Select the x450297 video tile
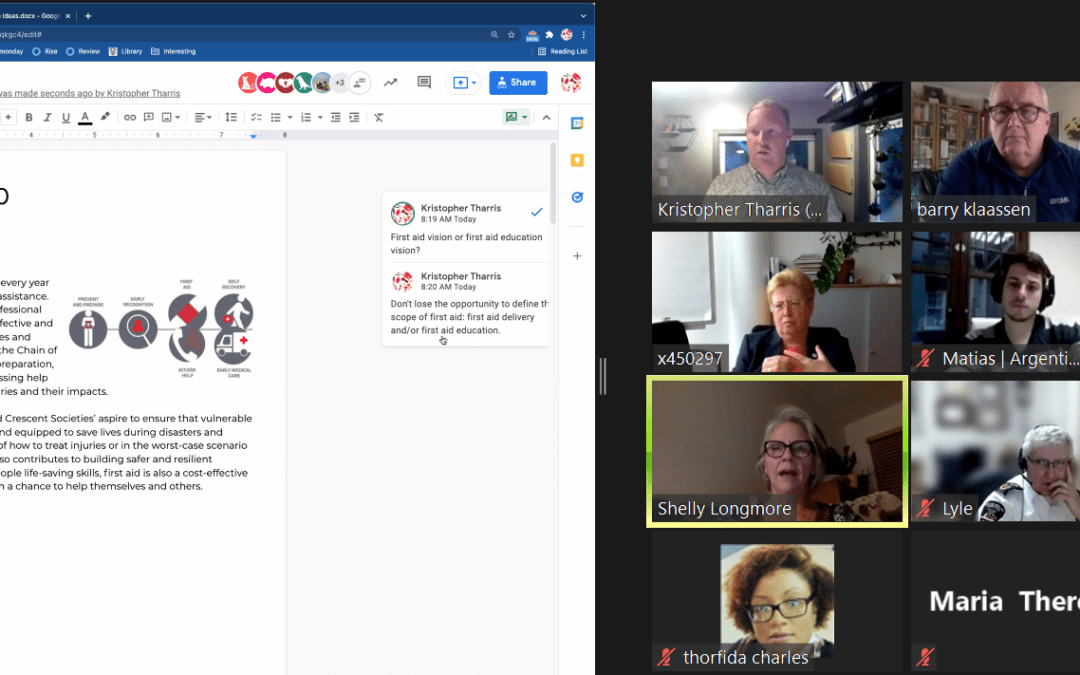This screenshot has height=675, width=1080. (x=777, y=302)
